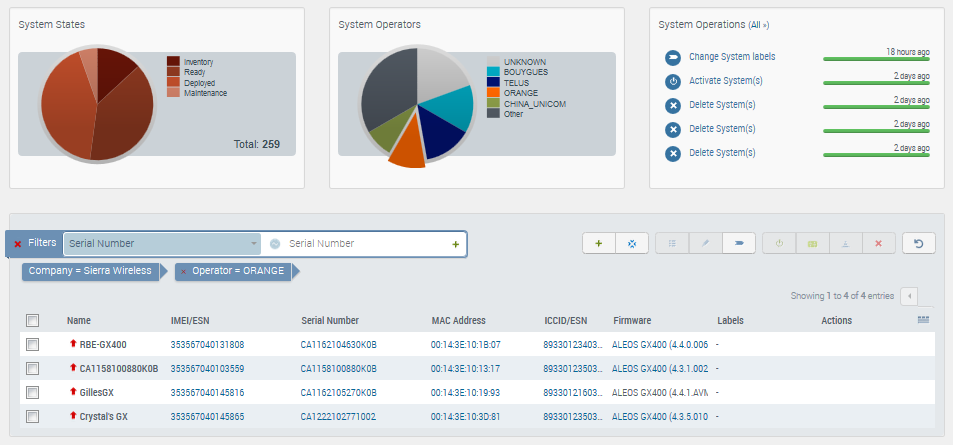Click the red X delete toolbar button
Viewport: 953px width, 445px height.
point(878,243)
